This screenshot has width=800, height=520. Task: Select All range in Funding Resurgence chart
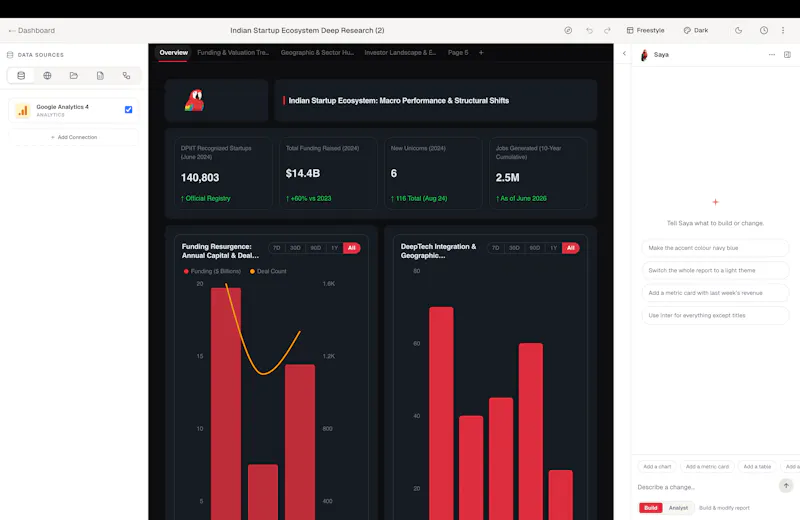tap(352, 248)
